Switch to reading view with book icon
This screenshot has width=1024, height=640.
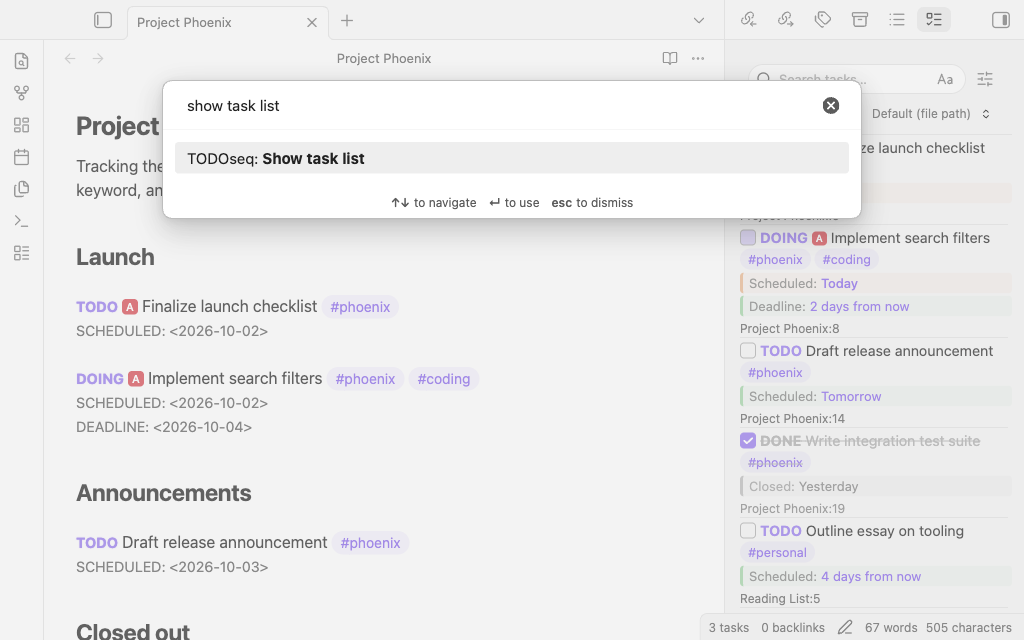click(x=669, y=59)
